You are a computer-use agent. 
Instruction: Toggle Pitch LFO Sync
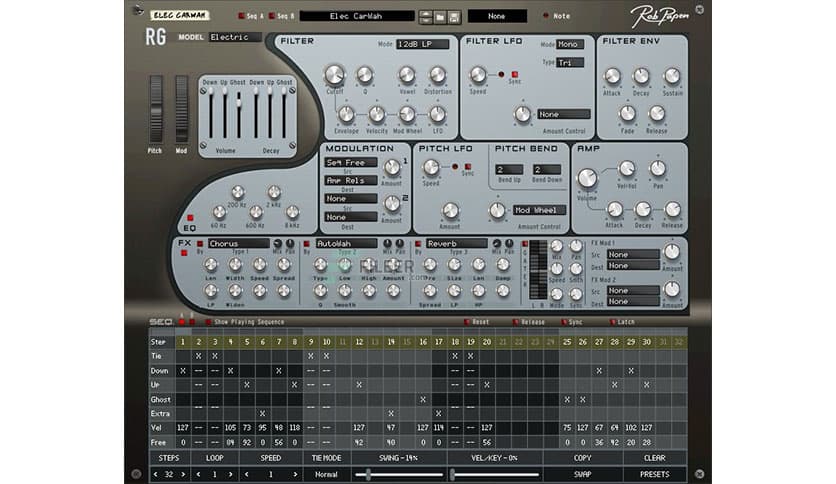[468, 166]
